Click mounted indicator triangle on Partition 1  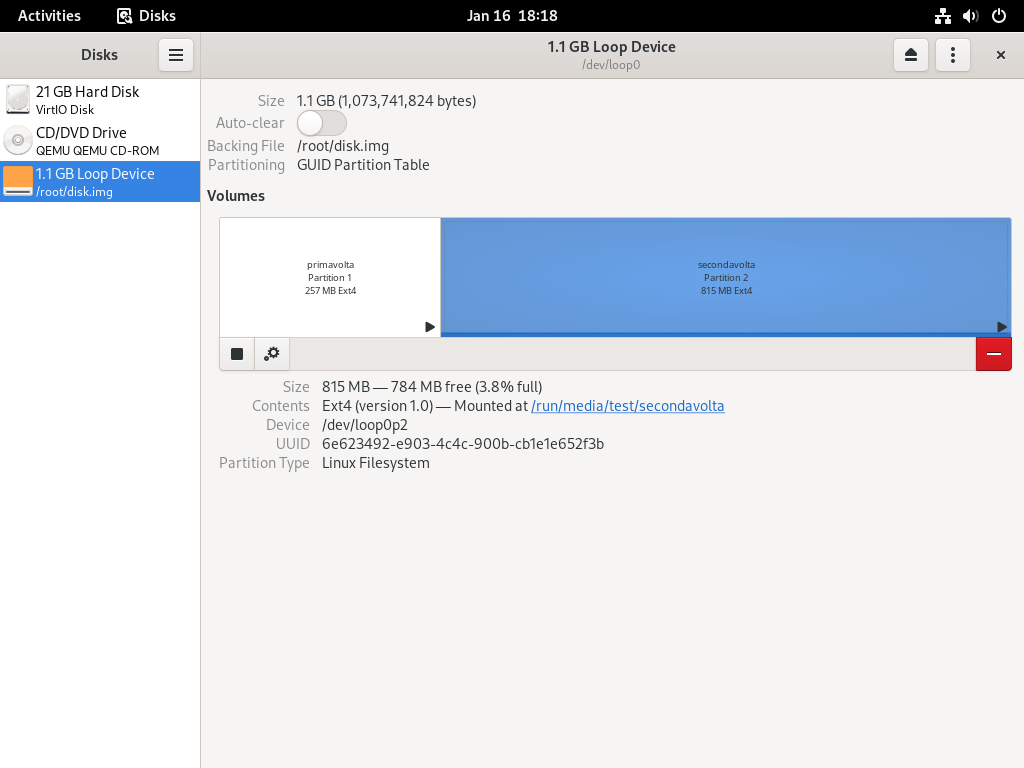click(x=430, y=327)
